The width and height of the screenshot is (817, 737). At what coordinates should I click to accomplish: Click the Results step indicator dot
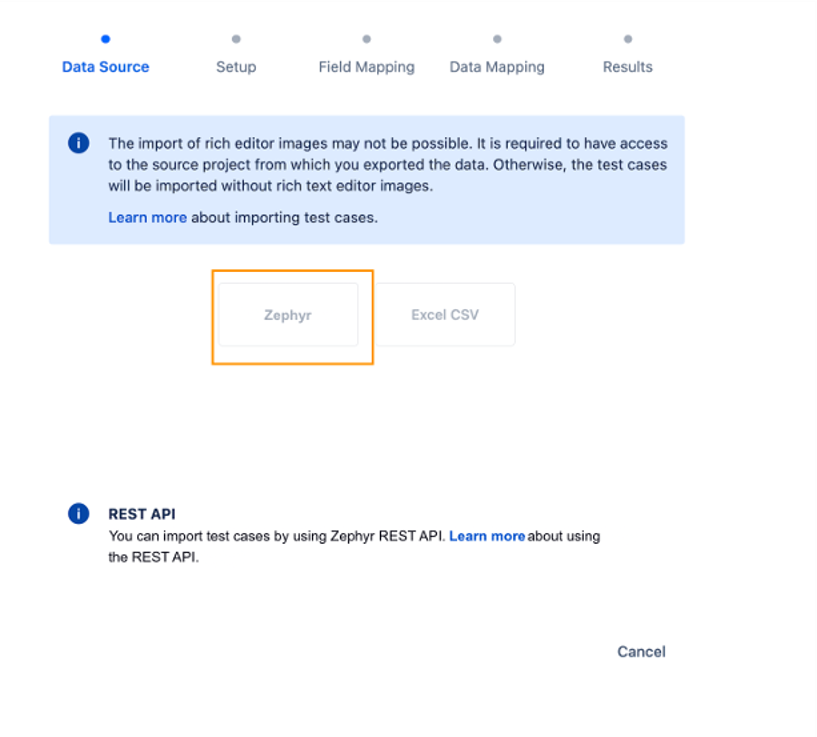[627, 41]
